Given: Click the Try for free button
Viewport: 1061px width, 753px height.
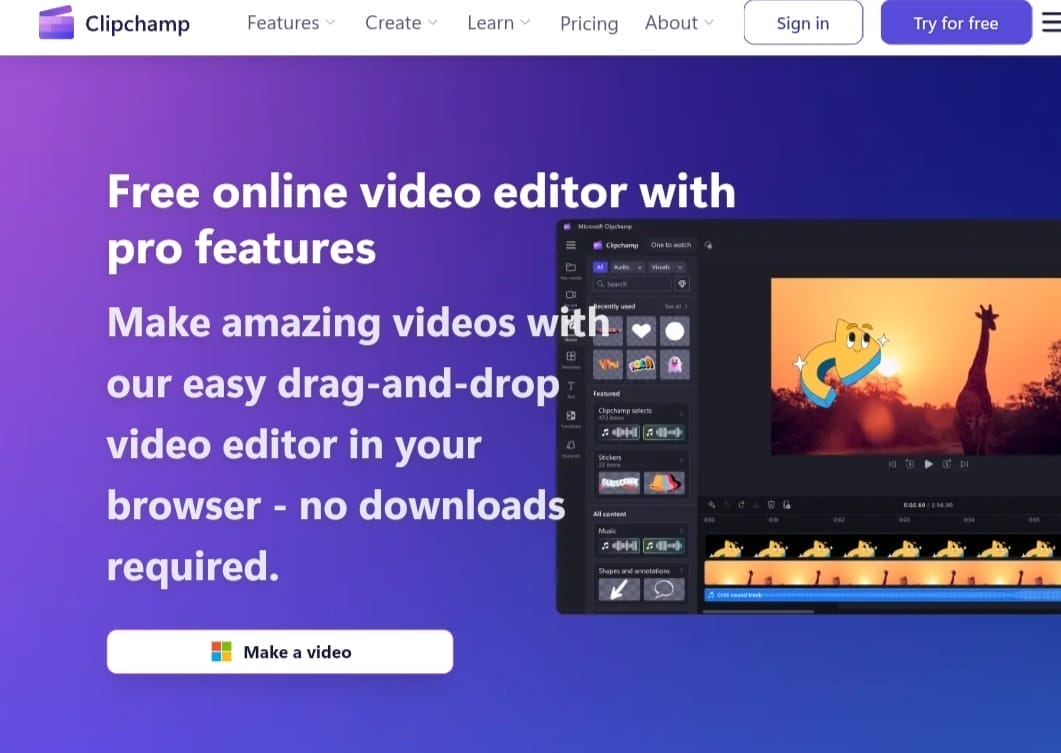Looking at the screenshot, I should (955, 23).
